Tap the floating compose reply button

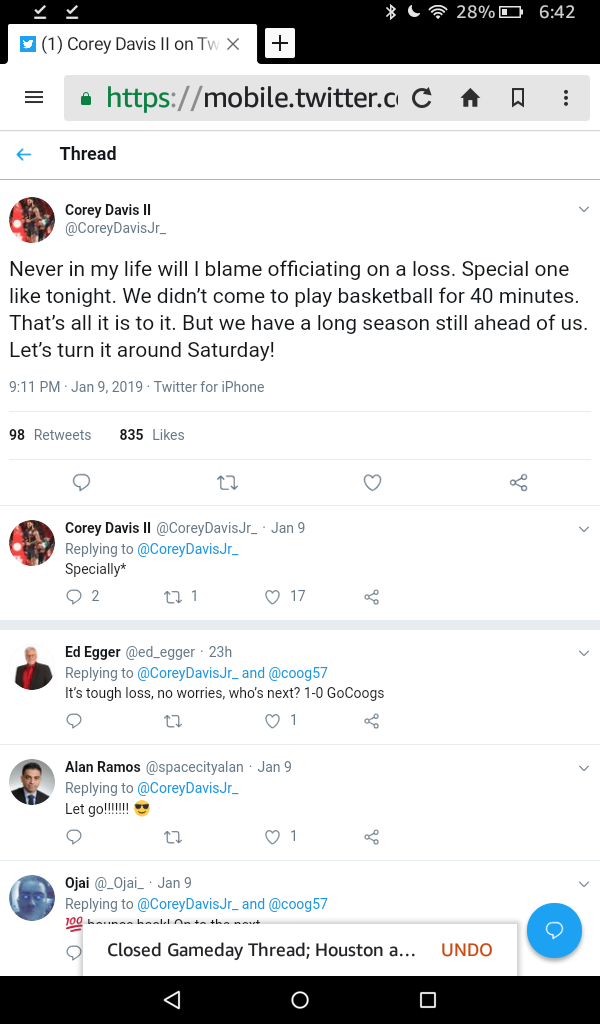[x=553, y=931]
